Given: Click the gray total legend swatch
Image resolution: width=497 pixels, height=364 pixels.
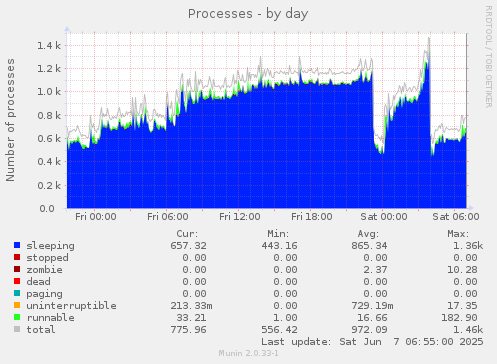Looking at the screenshot, I should [17, 329].
